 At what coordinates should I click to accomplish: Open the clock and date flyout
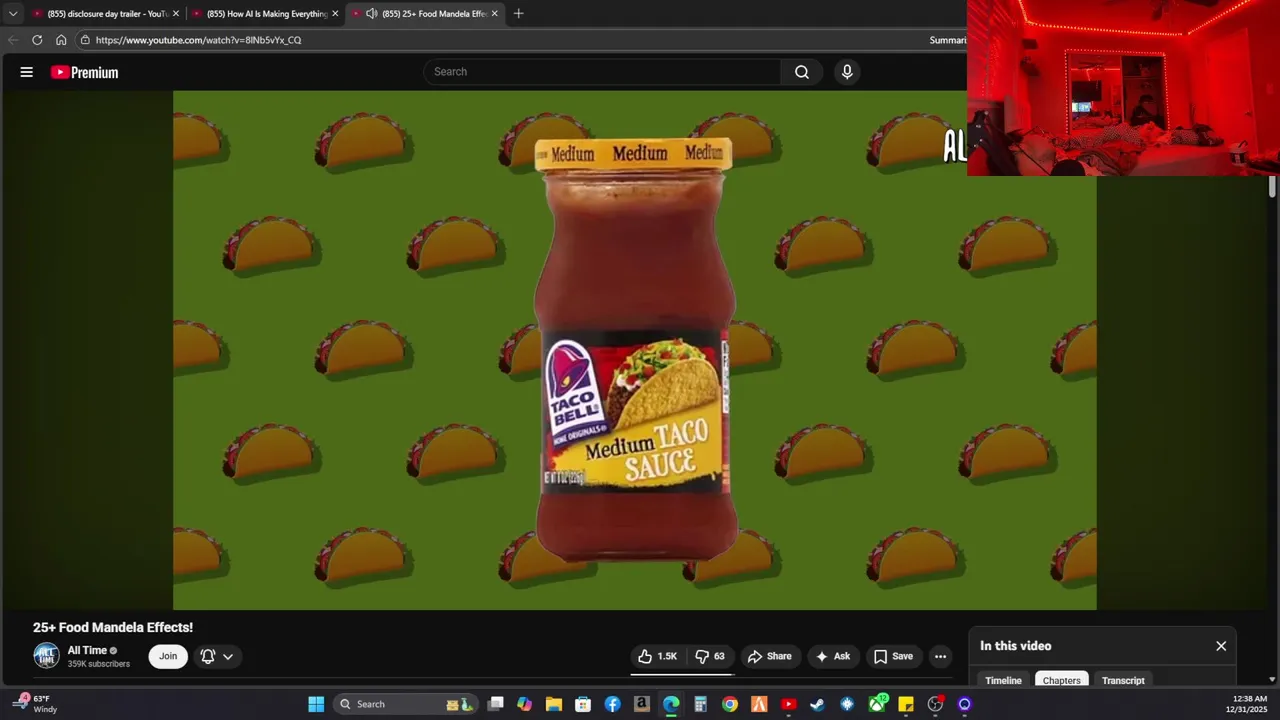(1246, 704)
